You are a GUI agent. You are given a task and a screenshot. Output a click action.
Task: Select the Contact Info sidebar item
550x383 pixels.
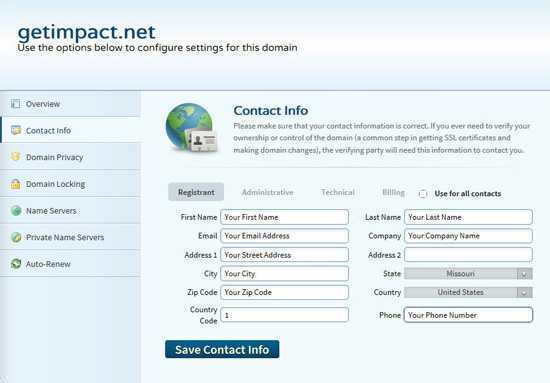tap(70, 130)
